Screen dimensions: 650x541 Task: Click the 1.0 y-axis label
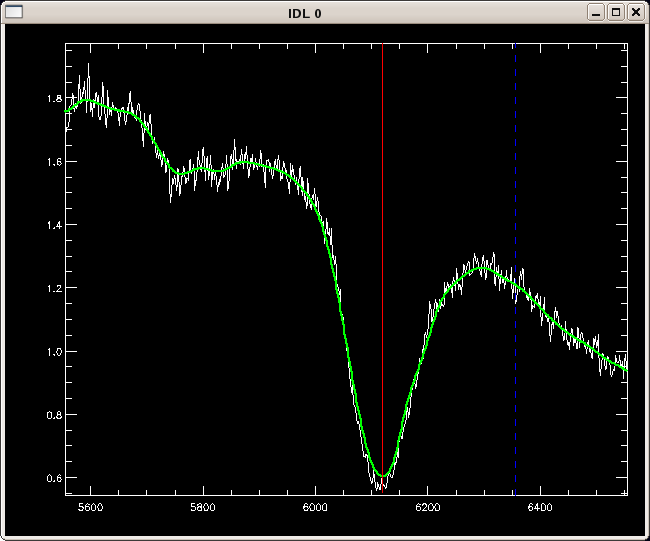(x=54, y=352)
